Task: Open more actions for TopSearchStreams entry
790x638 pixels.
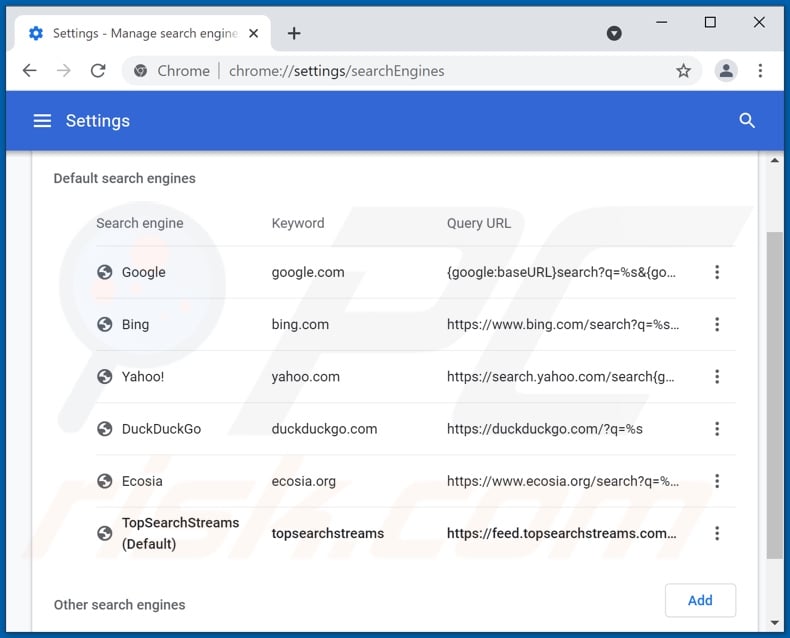Action: tap(716, 533)
